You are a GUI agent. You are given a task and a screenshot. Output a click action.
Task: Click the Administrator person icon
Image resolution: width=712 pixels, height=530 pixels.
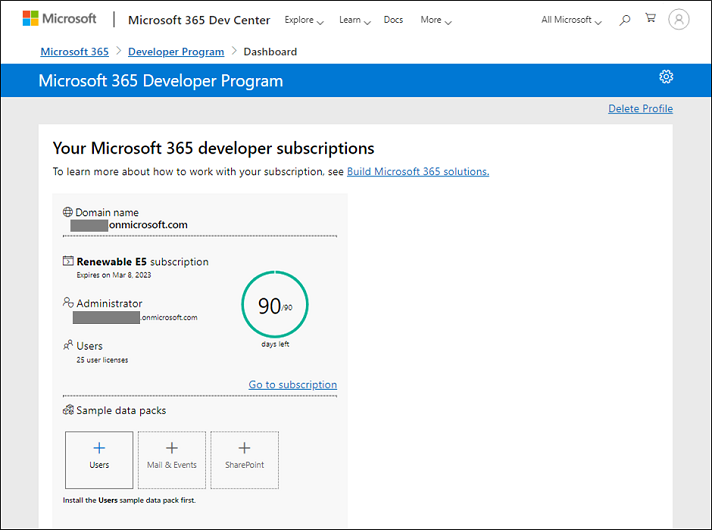point(68,302)
